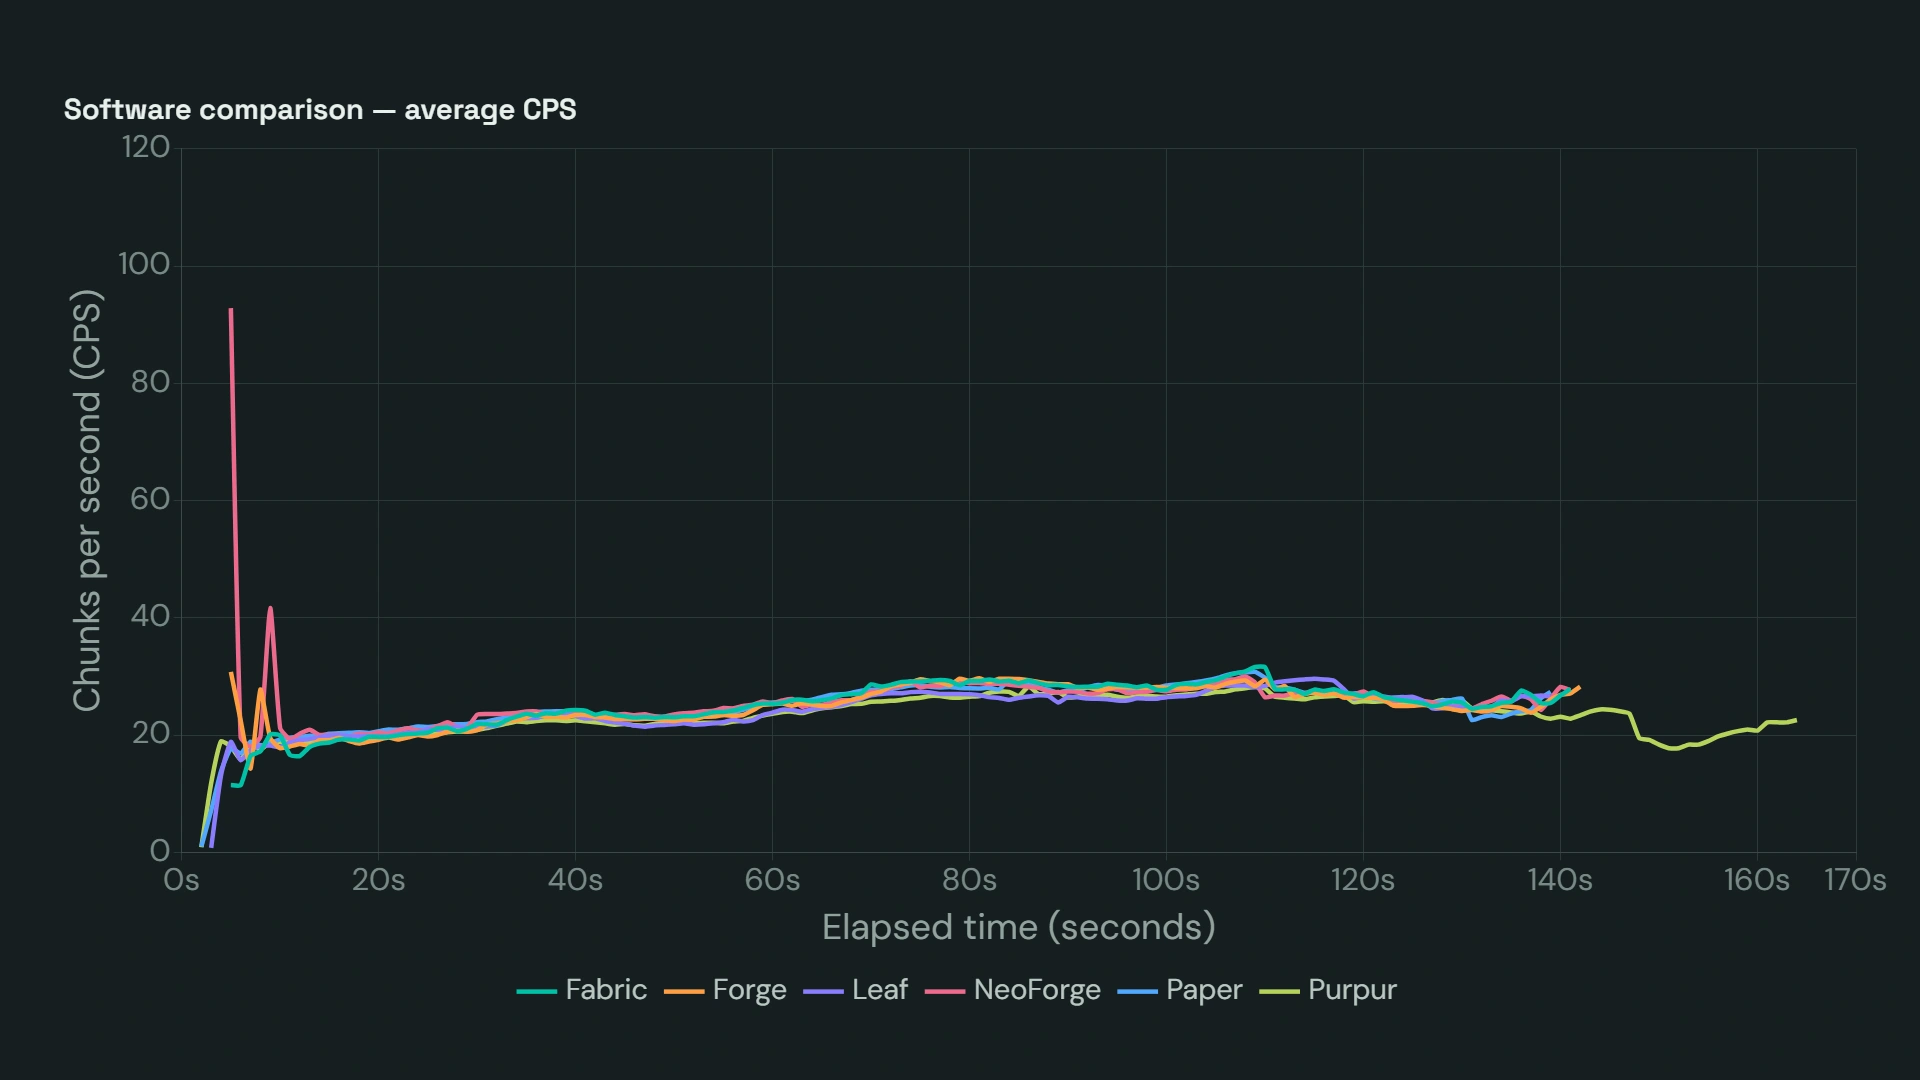Click the chart title 'Software comparison — average CPS'

pos(320,110)
